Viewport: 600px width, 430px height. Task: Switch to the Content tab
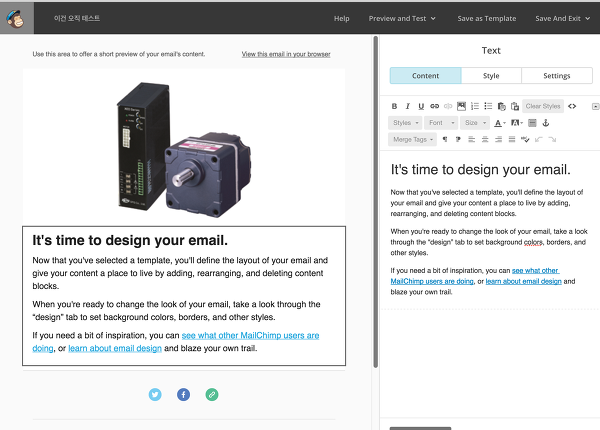426,76
